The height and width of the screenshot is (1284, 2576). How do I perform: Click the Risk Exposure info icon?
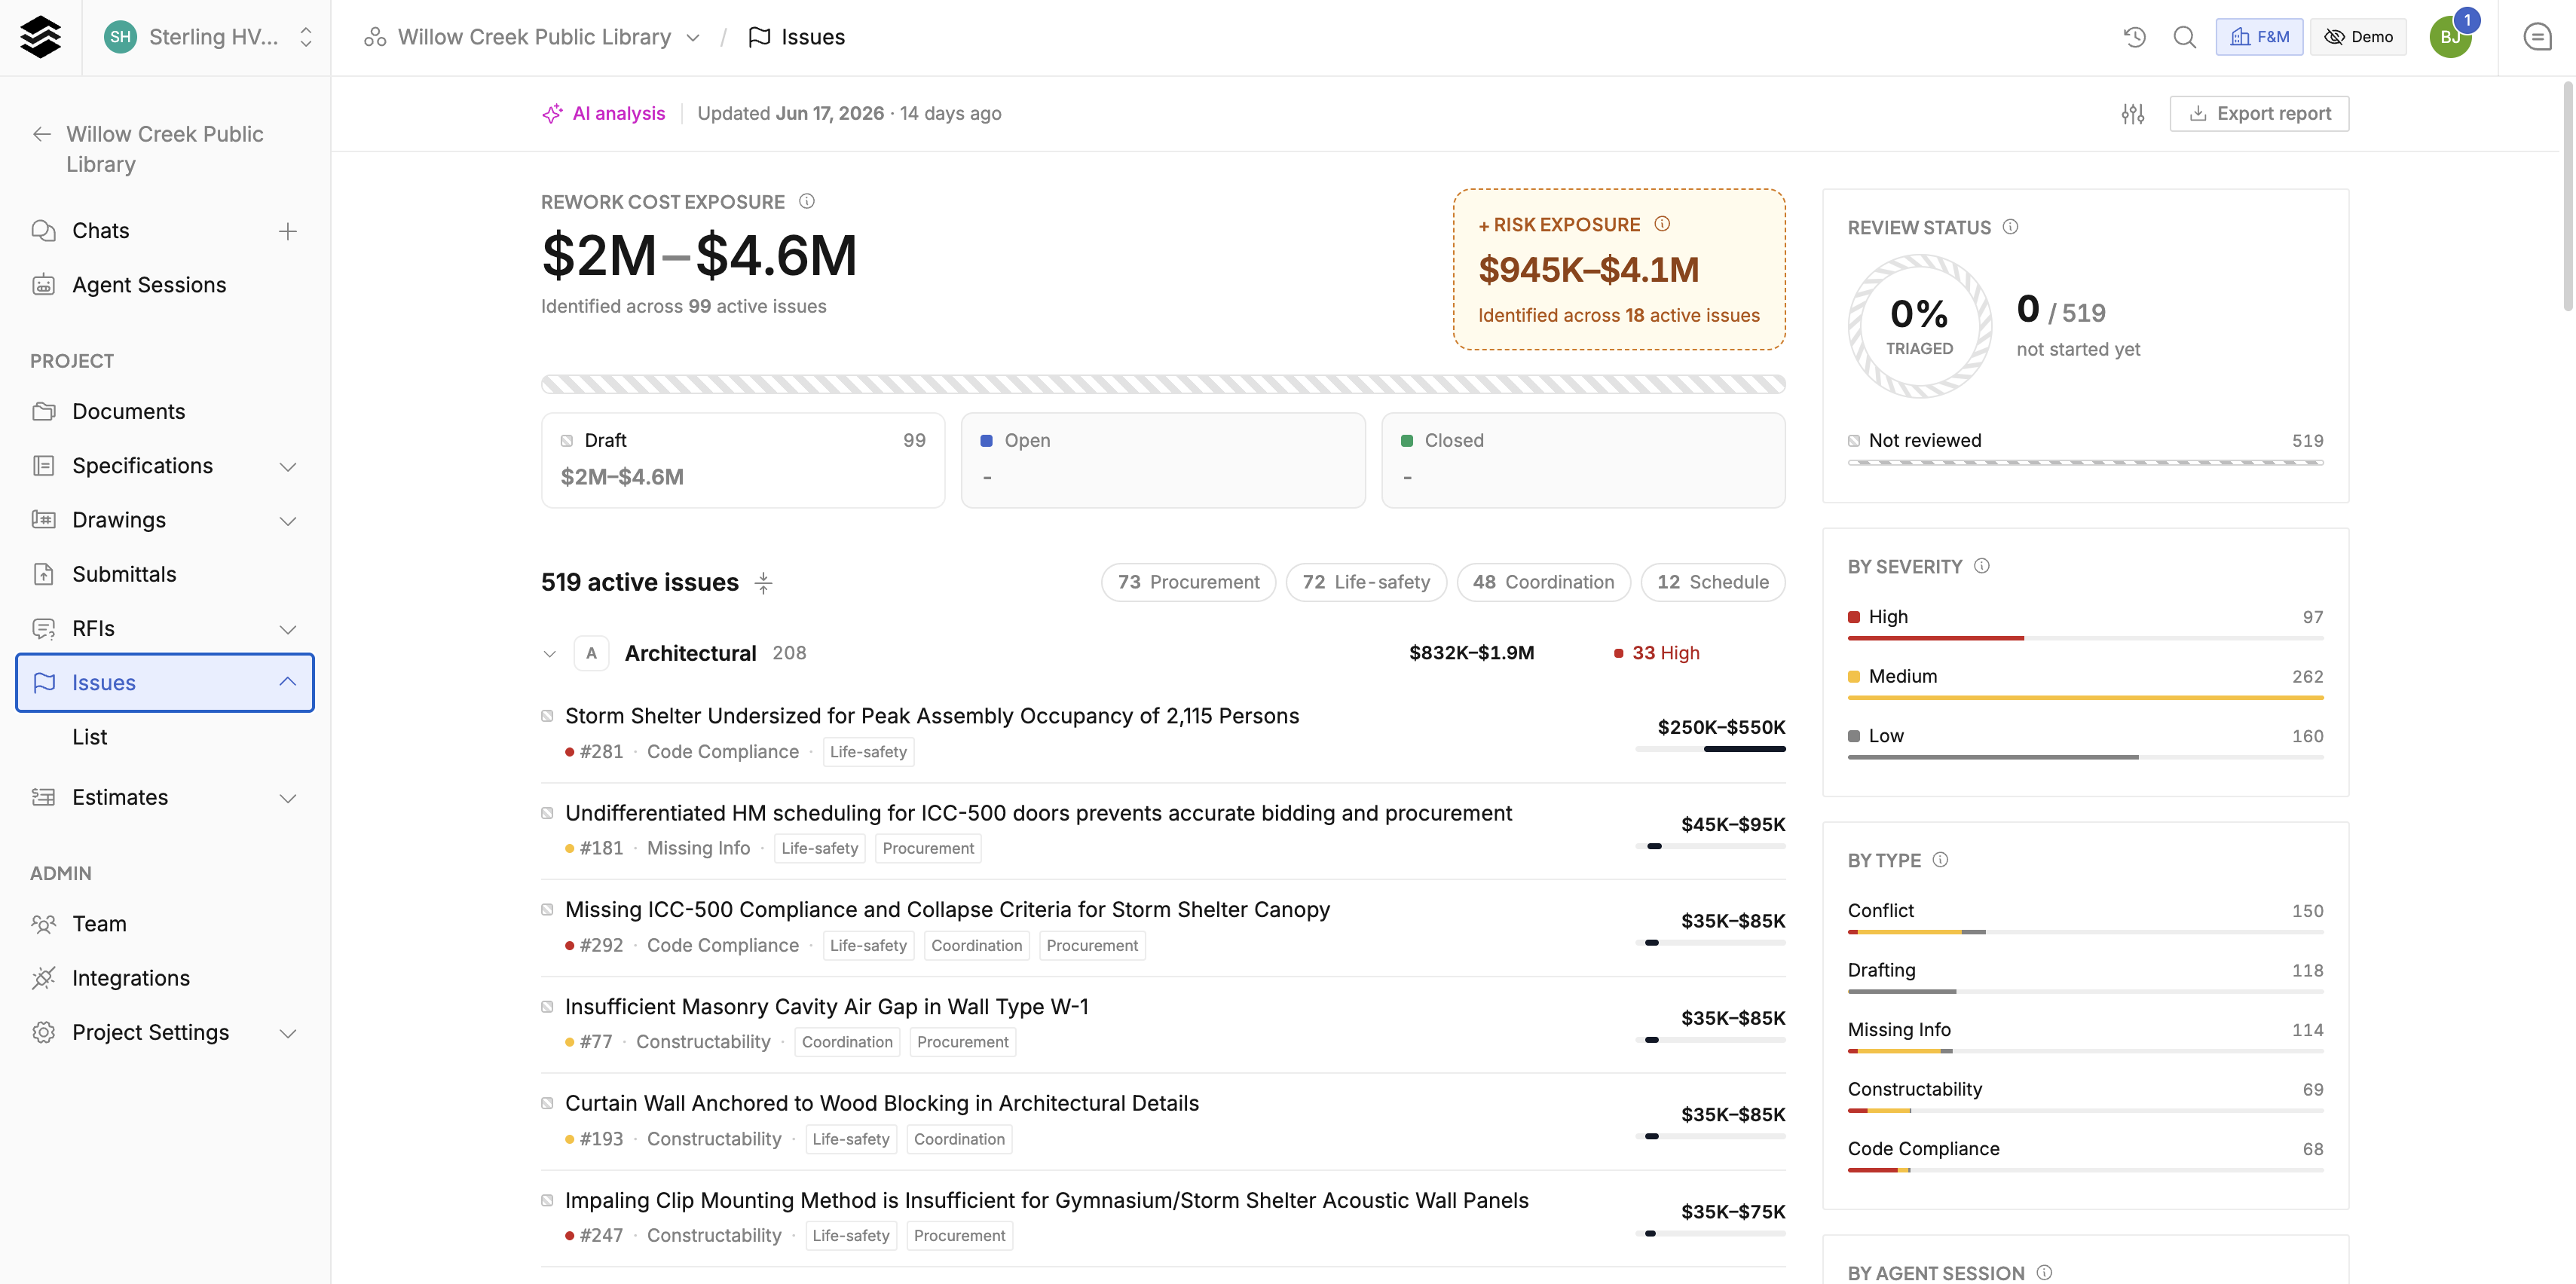point(1662,224)
